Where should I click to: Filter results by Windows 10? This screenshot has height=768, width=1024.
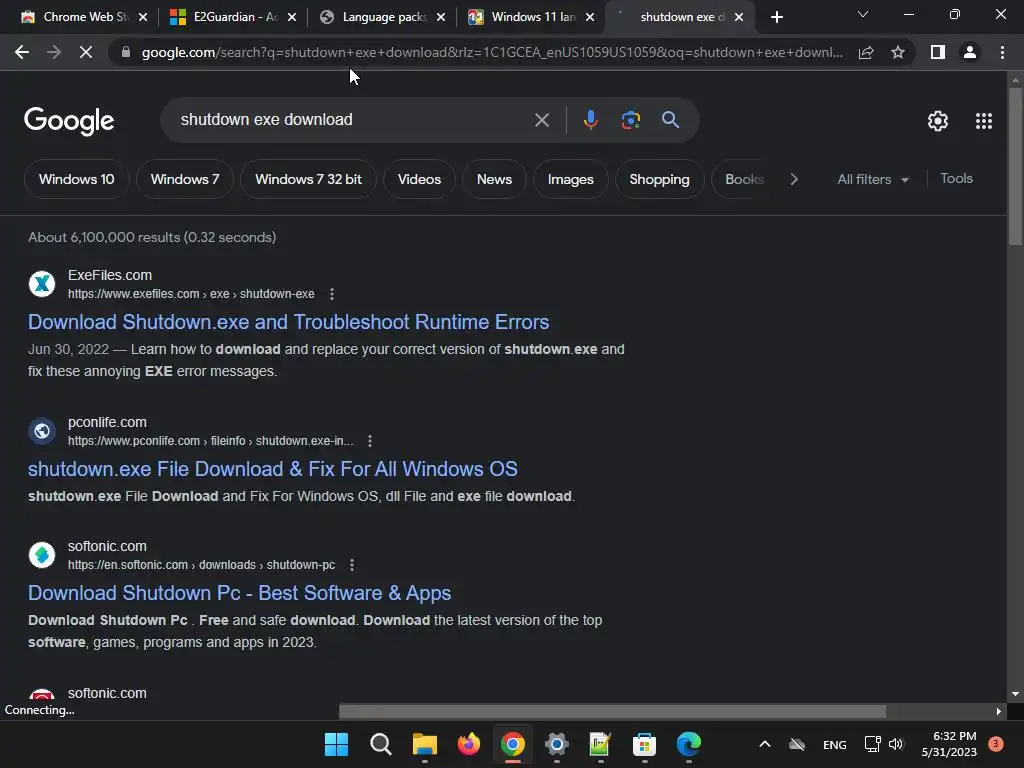(76, 180)
